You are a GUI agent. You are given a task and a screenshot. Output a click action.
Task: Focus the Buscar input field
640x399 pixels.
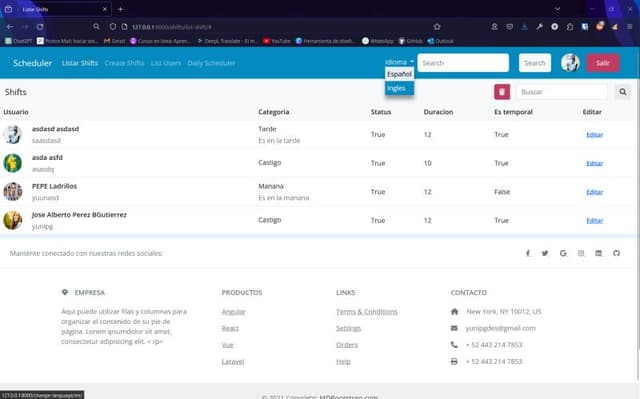tap(562, 92)
